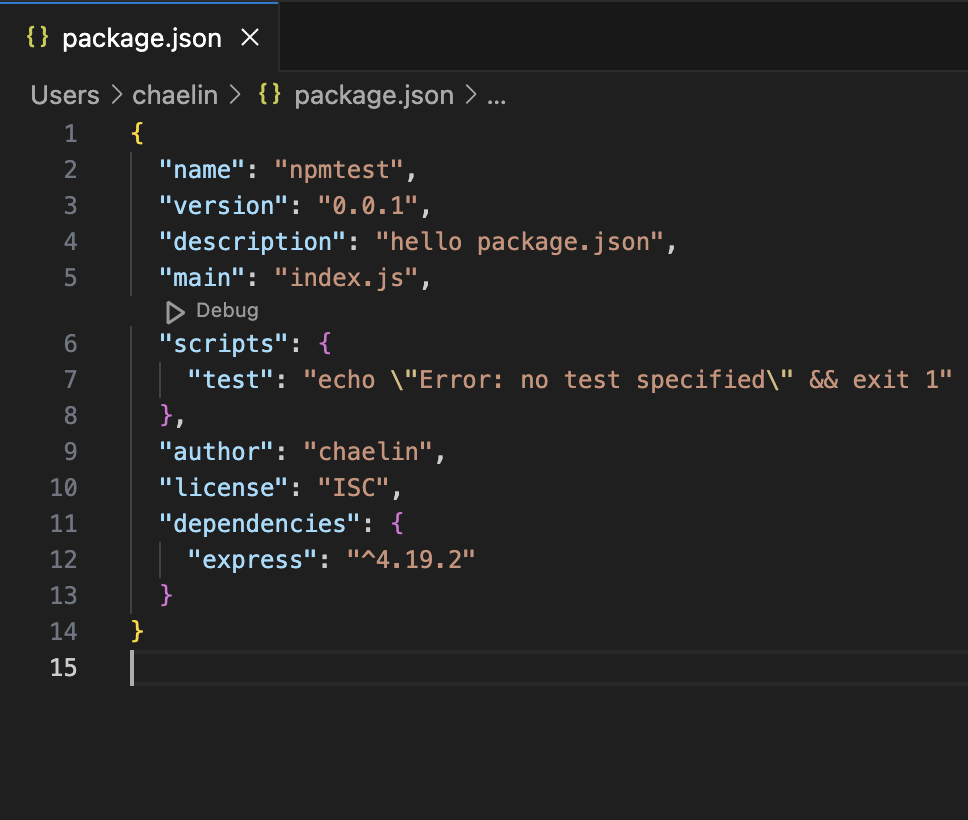This screenshot has height=820, width=968.
Task: Click the "express" dependency key
Action: point(252,559)
